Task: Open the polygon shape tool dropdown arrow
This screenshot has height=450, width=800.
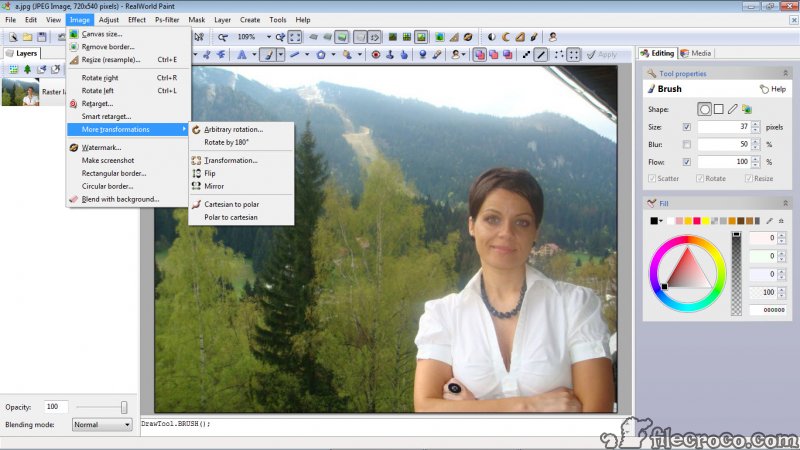Action: click(333, 54)
